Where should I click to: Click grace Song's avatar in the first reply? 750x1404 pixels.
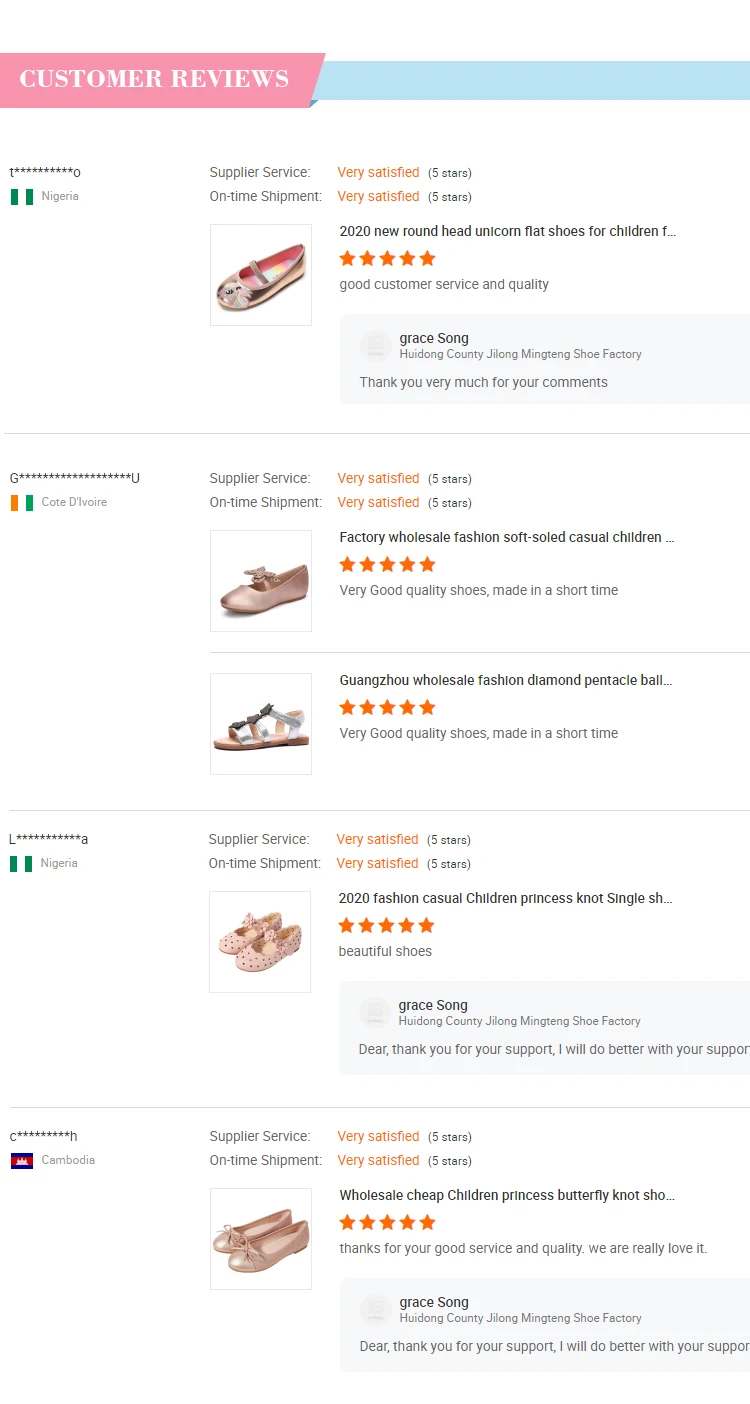coord(376,346)
